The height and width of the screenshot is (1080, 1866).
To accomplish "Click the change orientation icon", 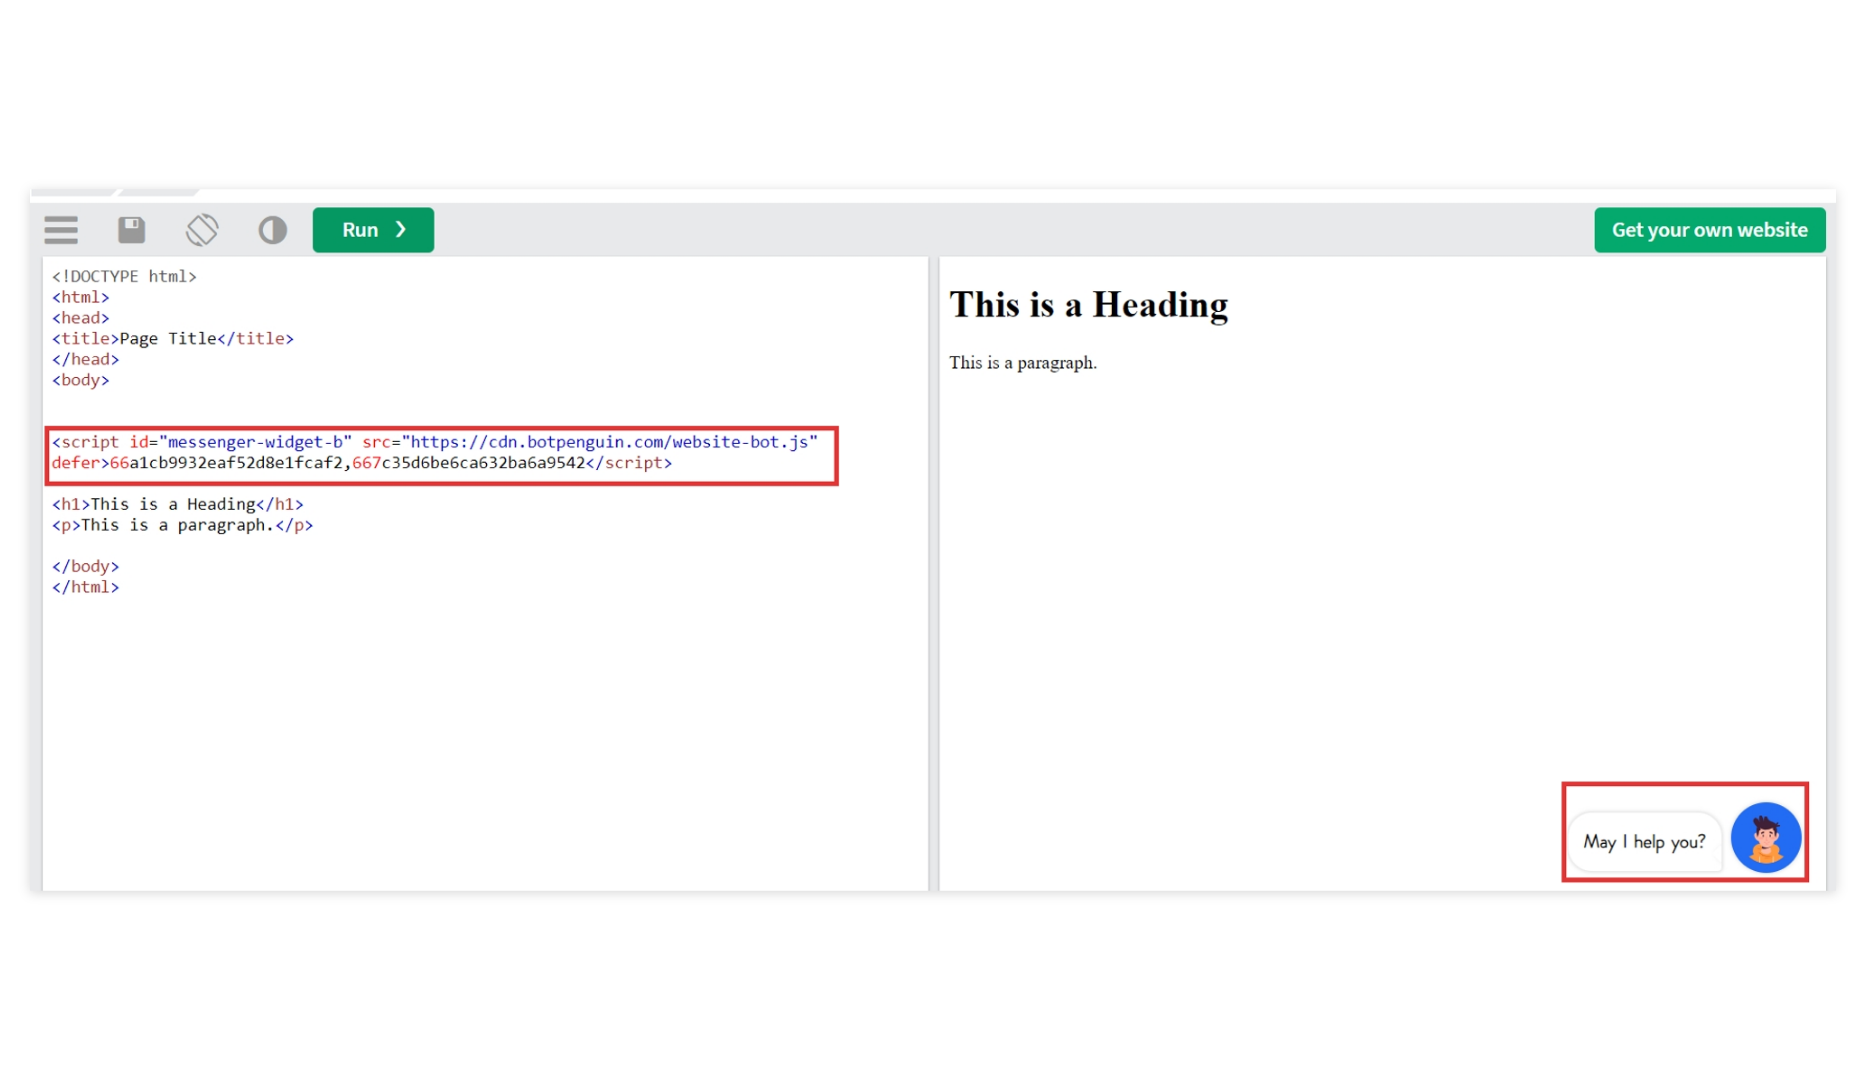I will 202,230.
